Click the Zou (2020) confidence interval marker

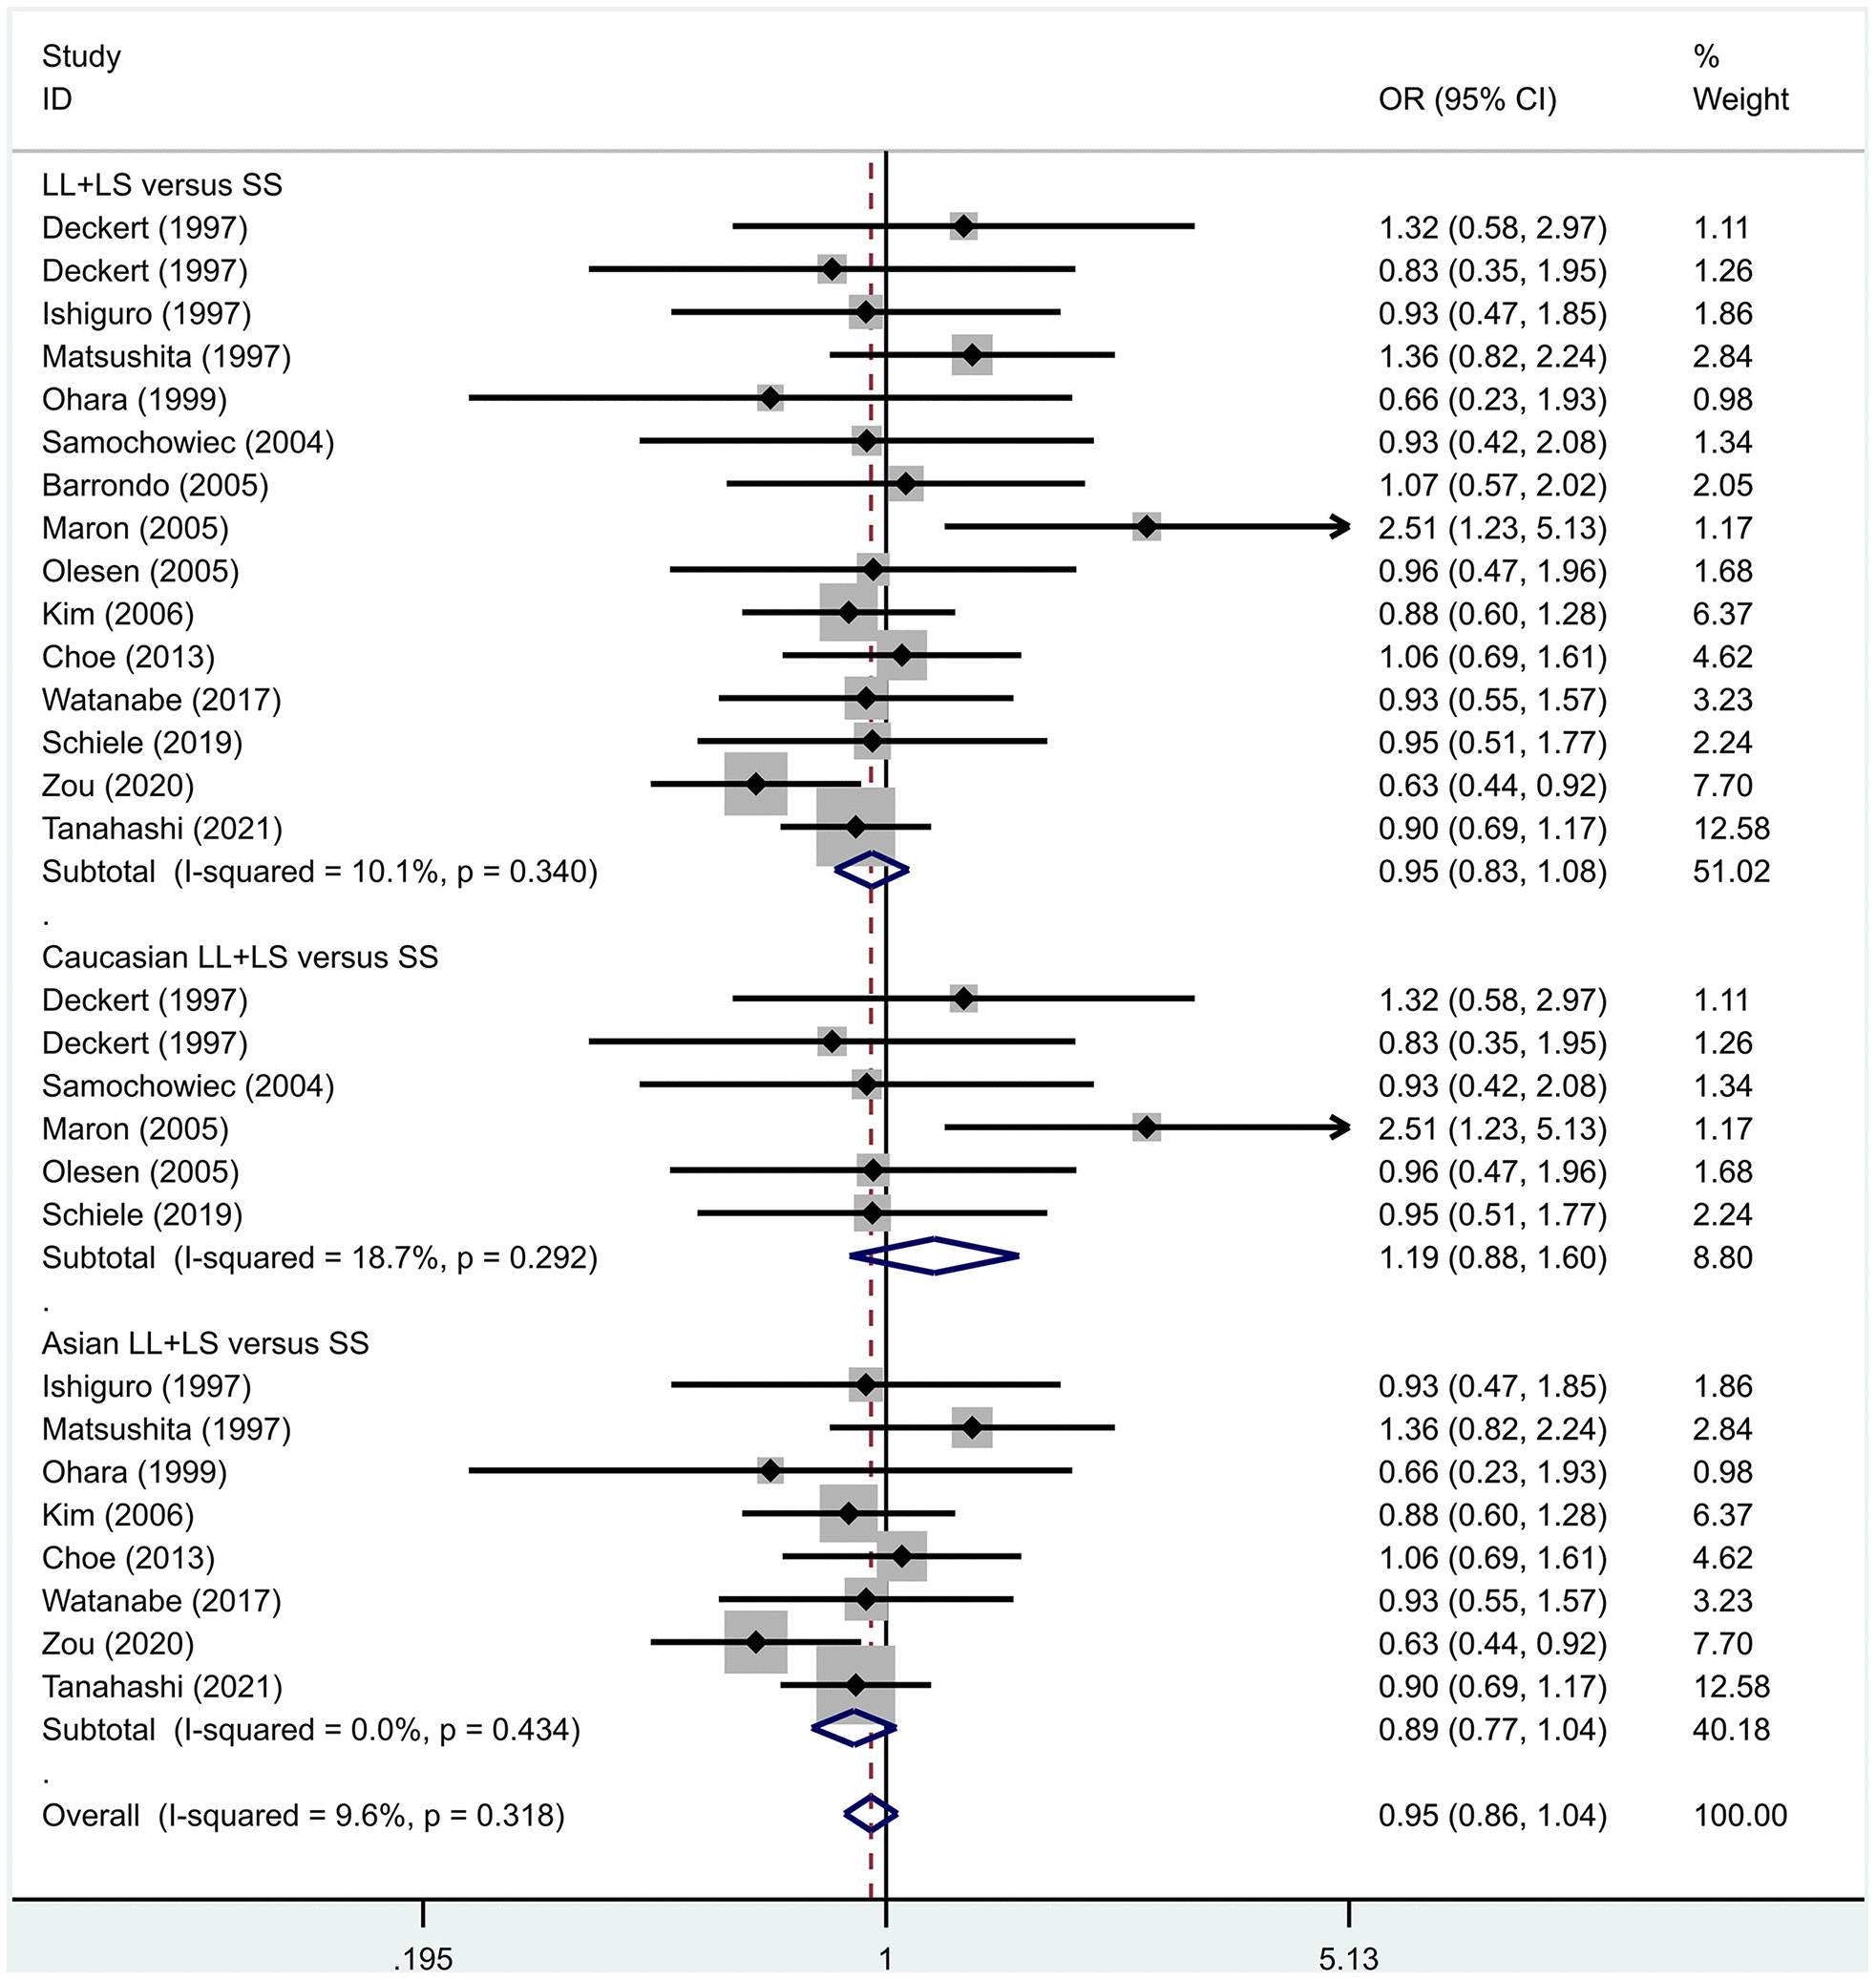(x=758, y=781)
